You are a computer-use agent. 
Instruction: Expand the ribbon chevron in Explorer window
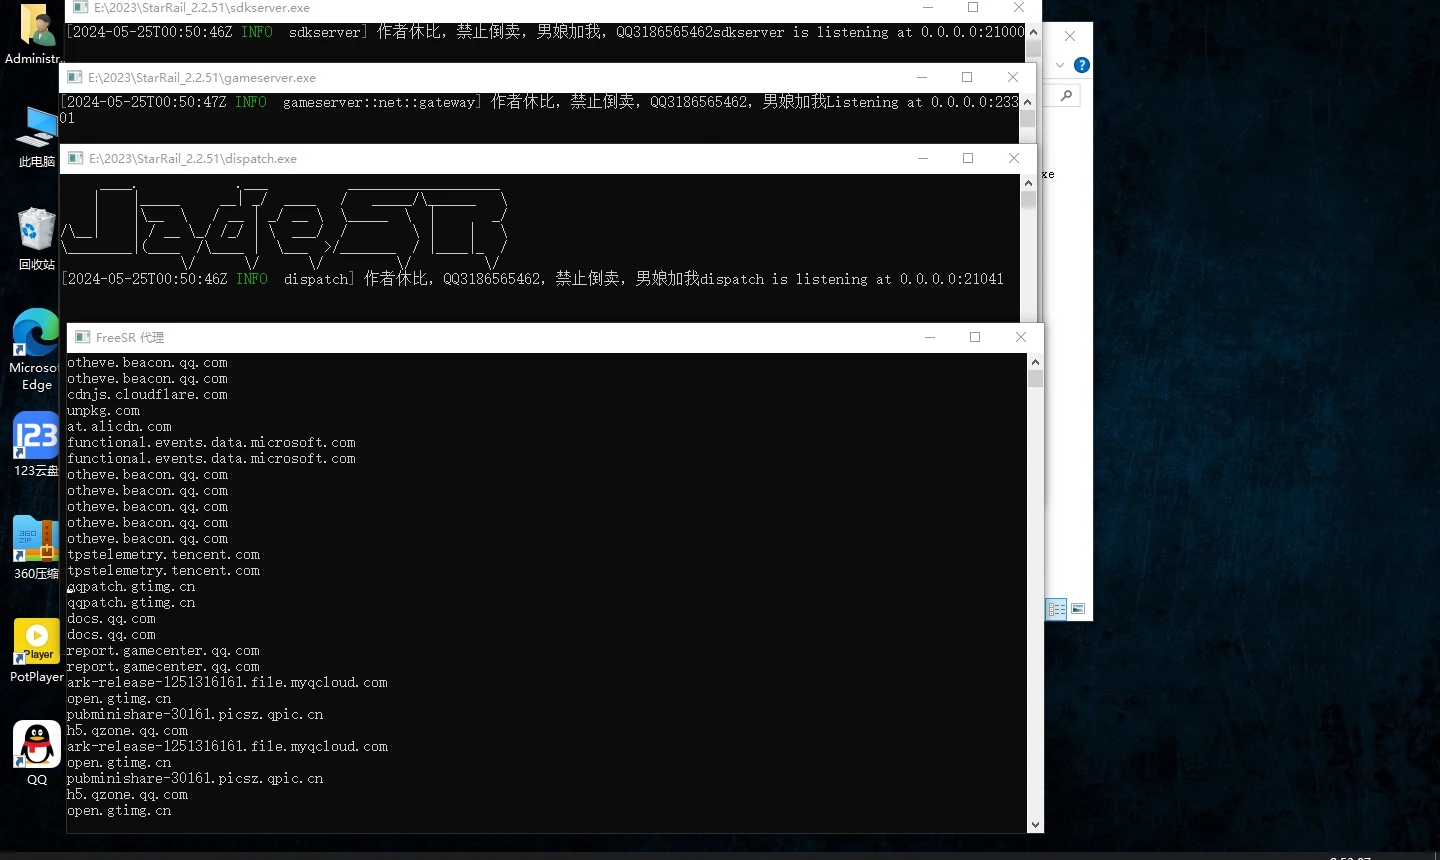click(x=1060, y=65)
